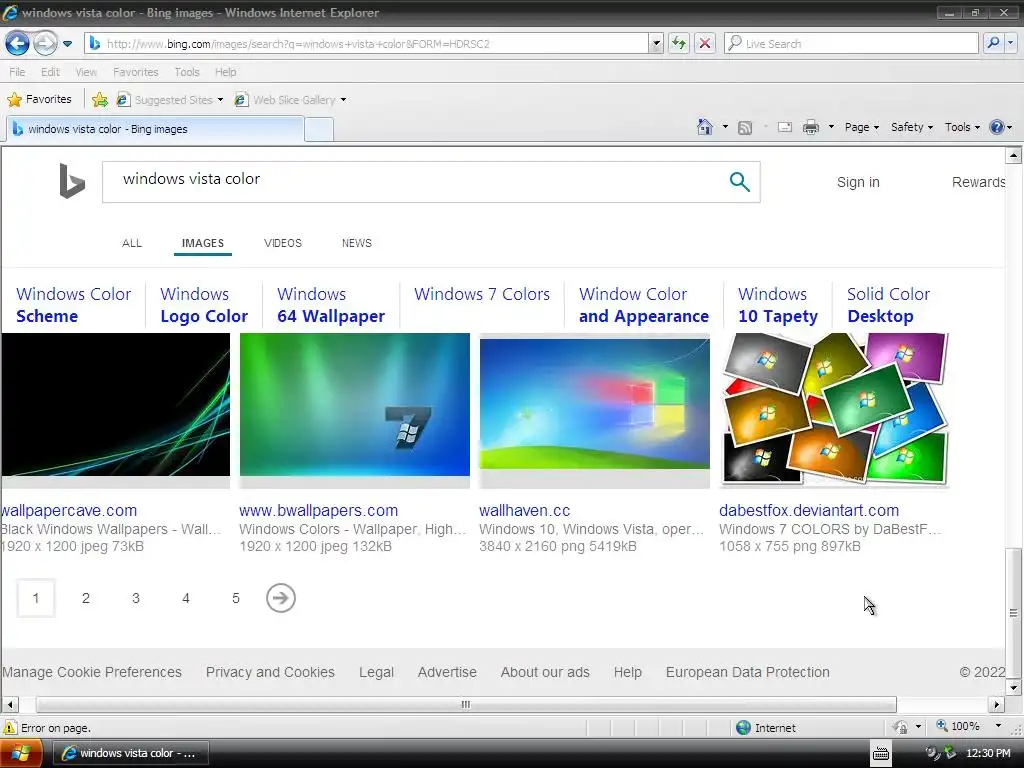Expand the address bar history dropdown
Viewport: 1024px width, 768px height.
click(656, 44)
